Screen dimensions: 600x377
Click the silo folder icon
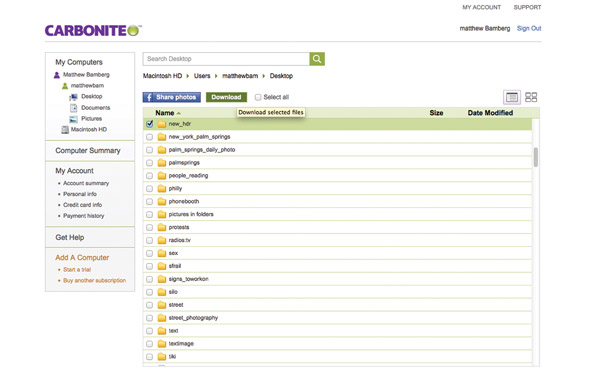pos(162,292)
